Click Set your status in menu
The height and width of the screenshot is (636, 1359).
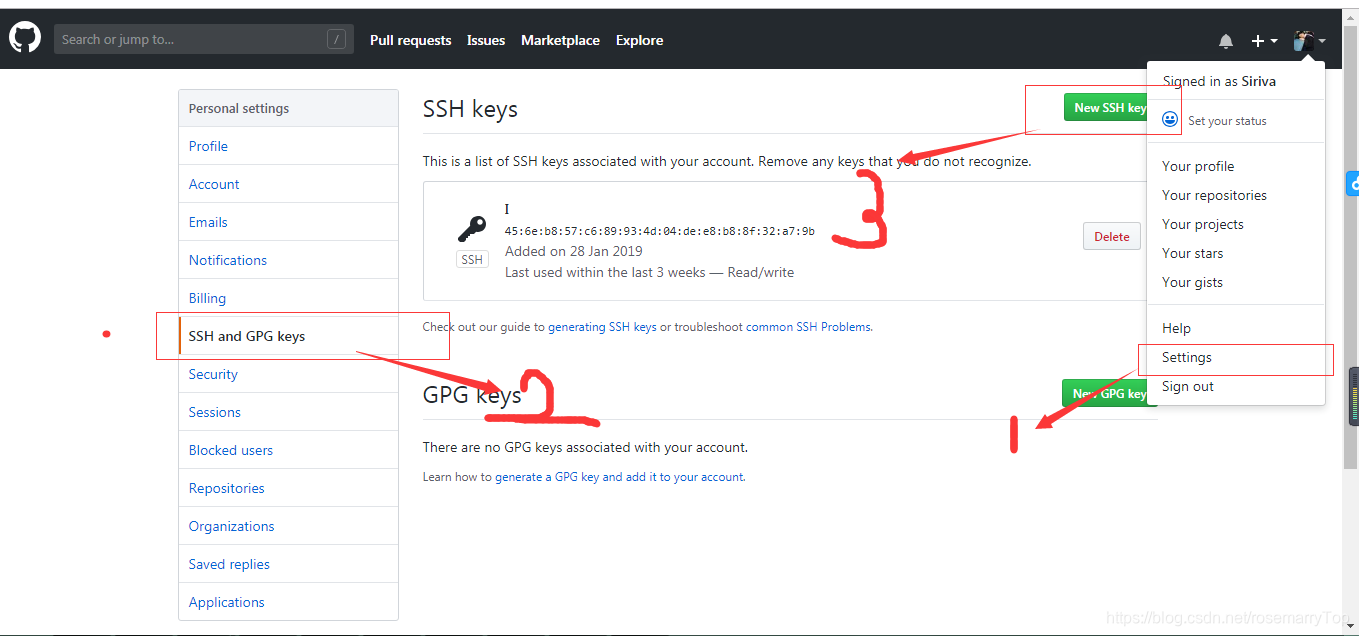1227,121
